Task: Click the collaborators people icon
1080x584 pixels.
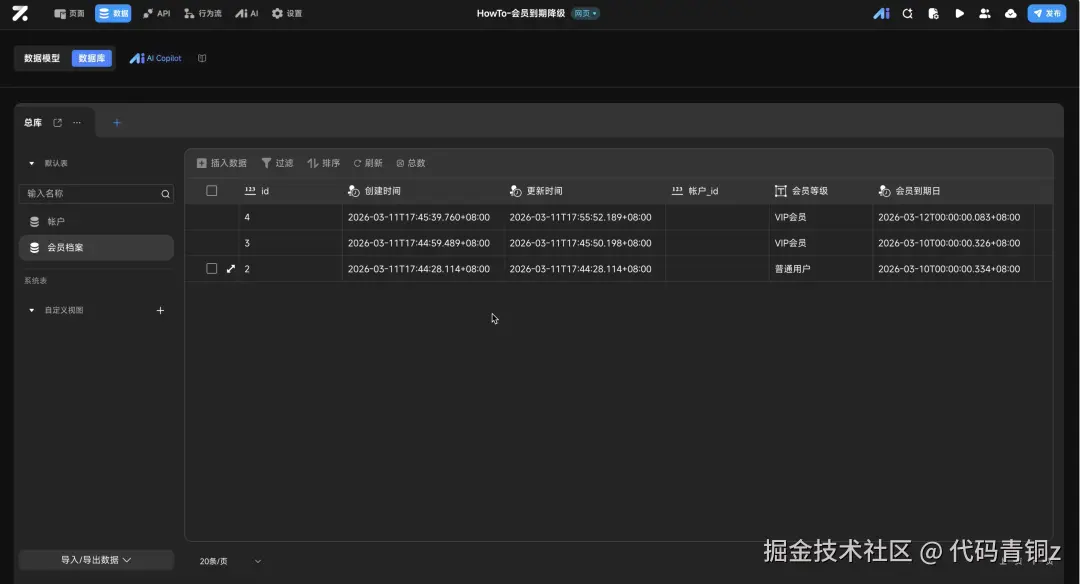Action: click(x=985, y=13)
